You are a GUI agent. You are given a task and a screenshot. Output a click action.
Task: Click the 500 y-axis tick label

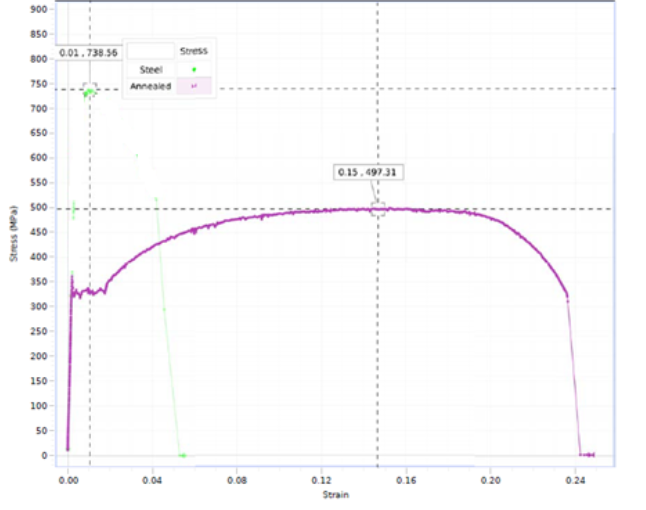(39, 207)
